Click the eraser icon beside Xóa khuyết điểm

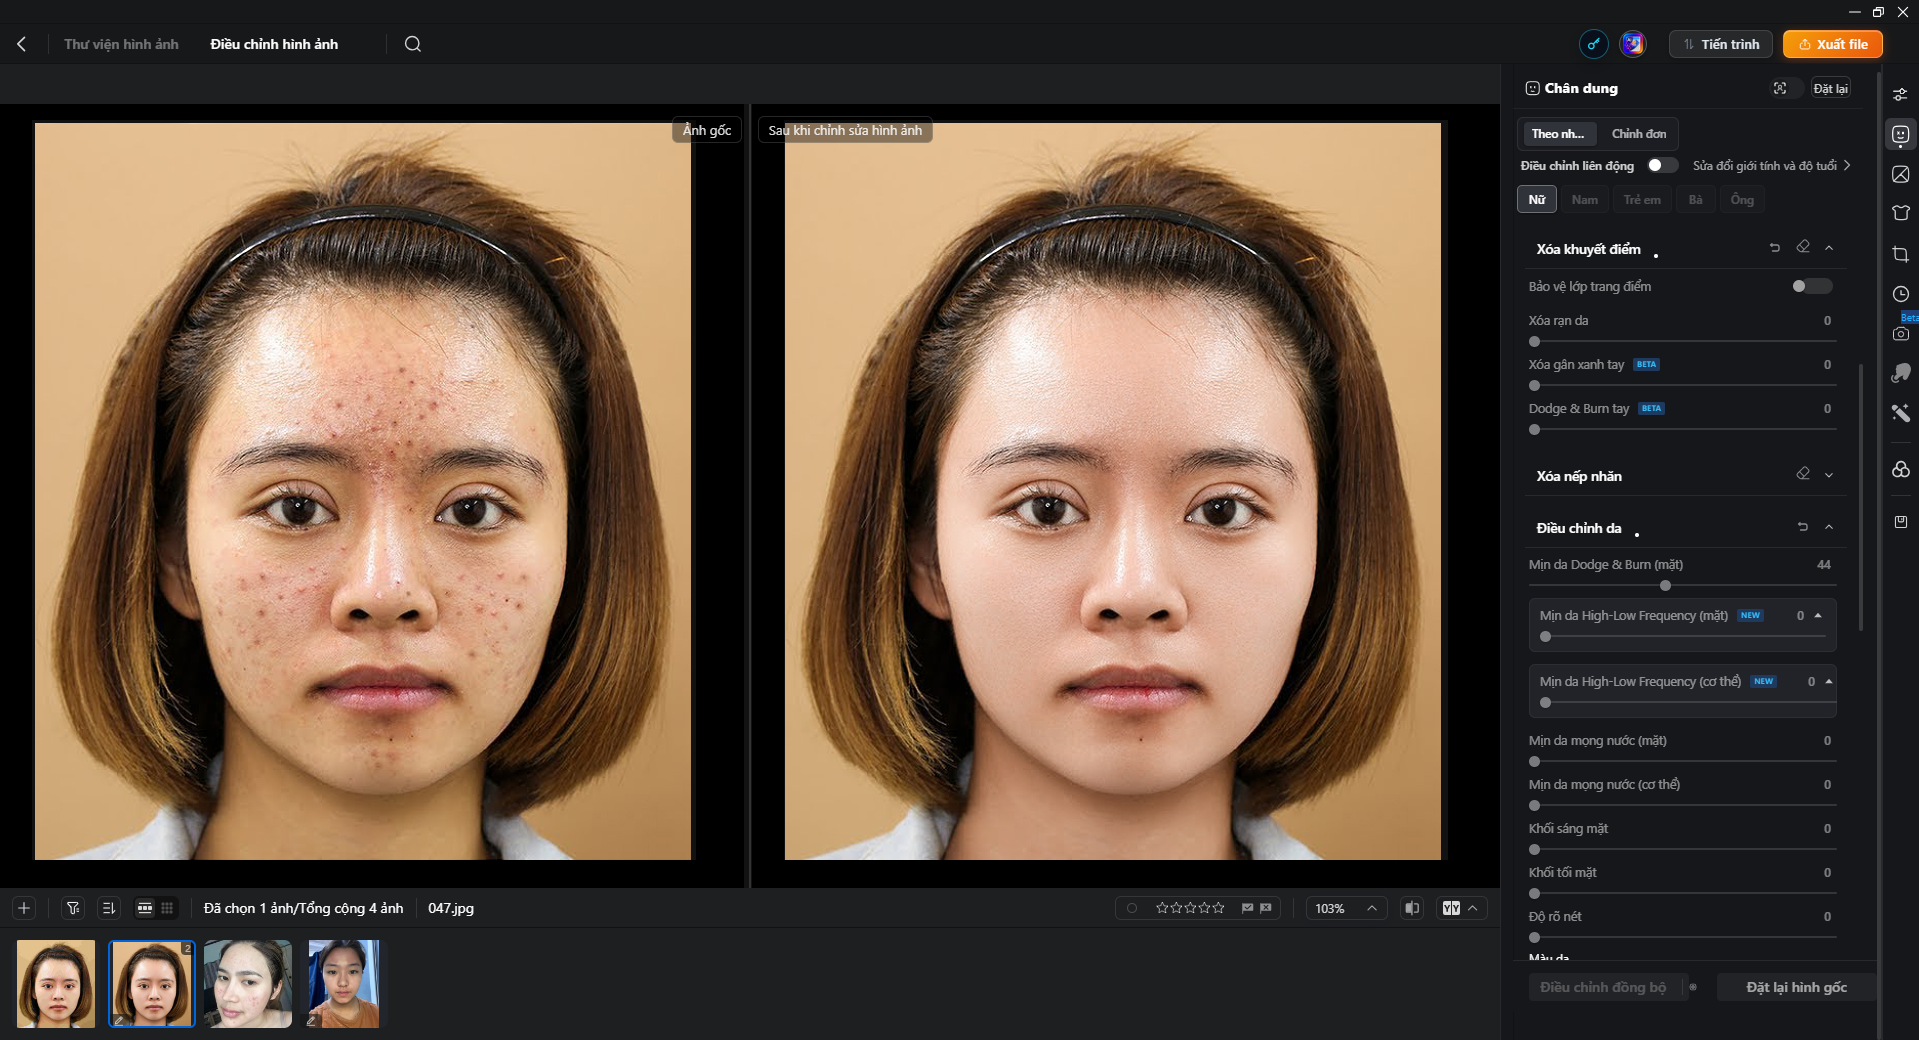tap(1803, 247)
